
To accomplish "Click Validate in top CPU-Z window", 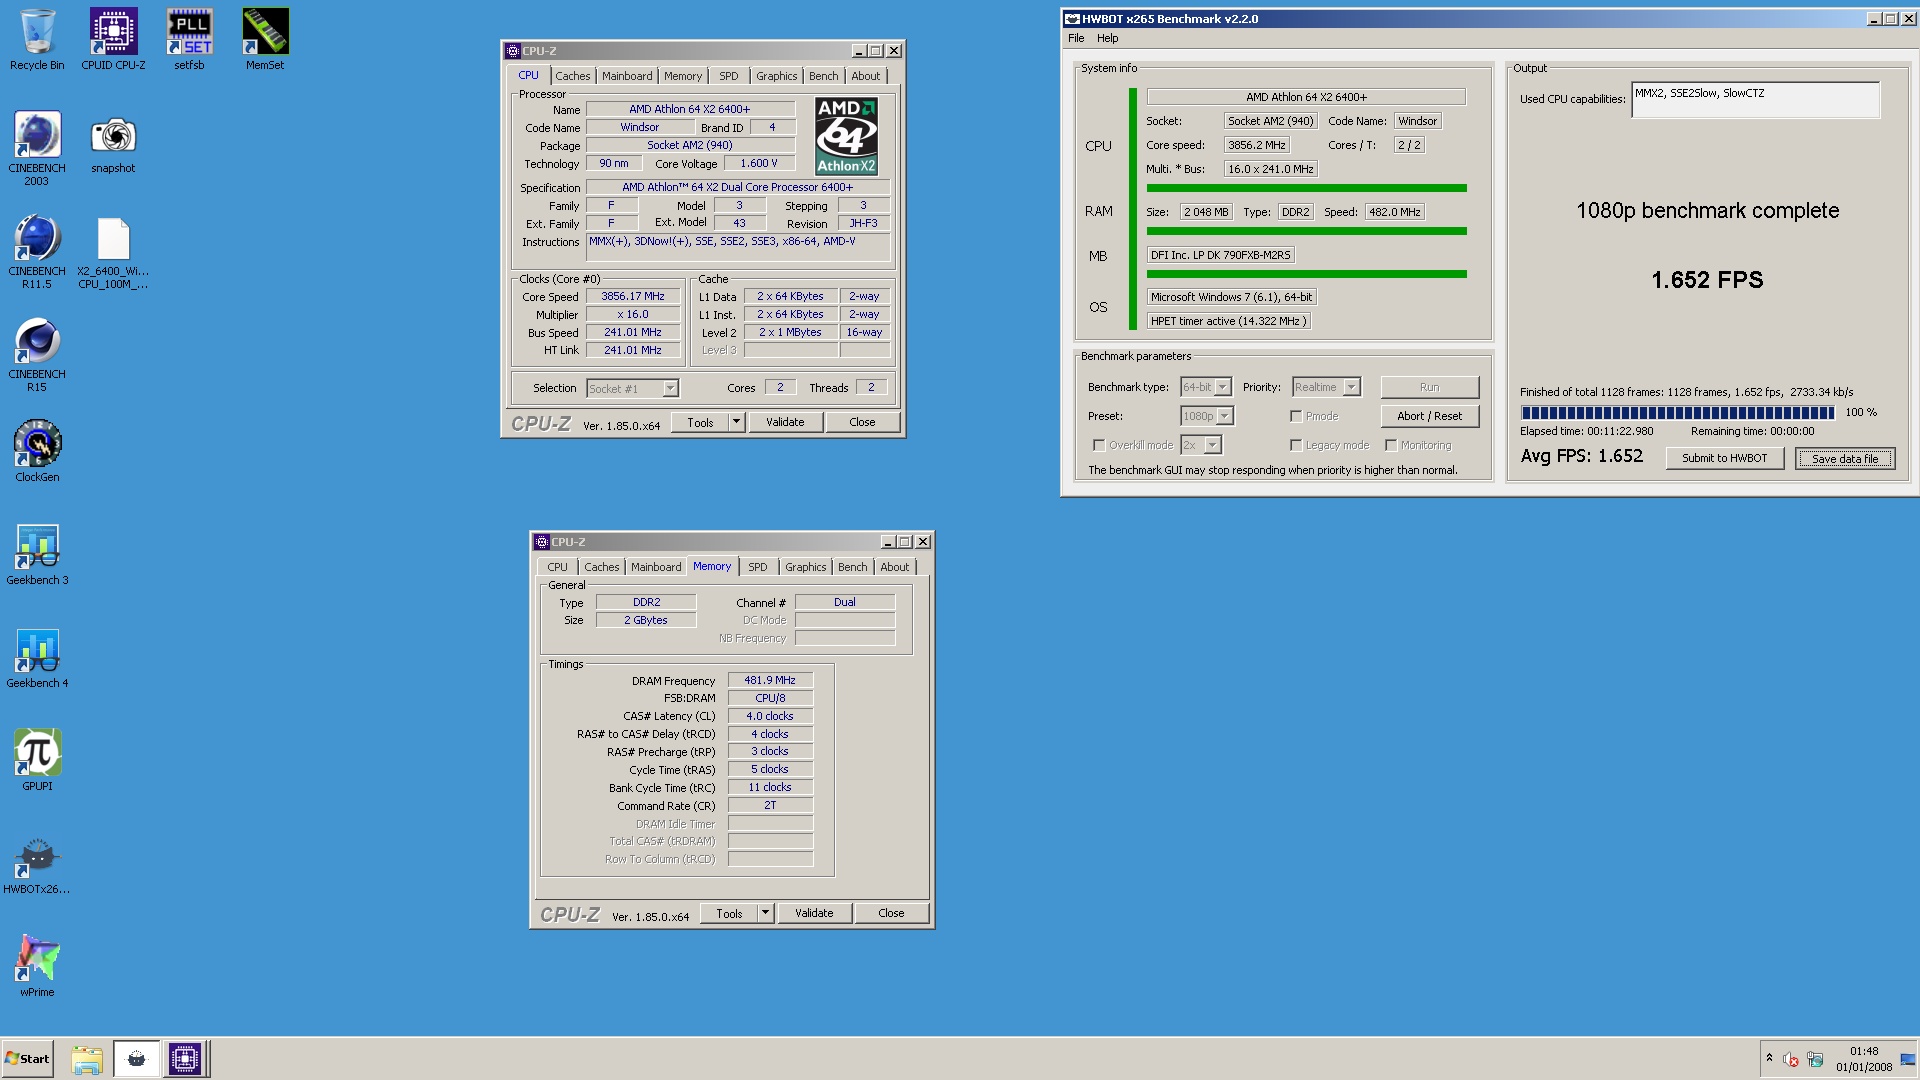I will pos(785,422).
